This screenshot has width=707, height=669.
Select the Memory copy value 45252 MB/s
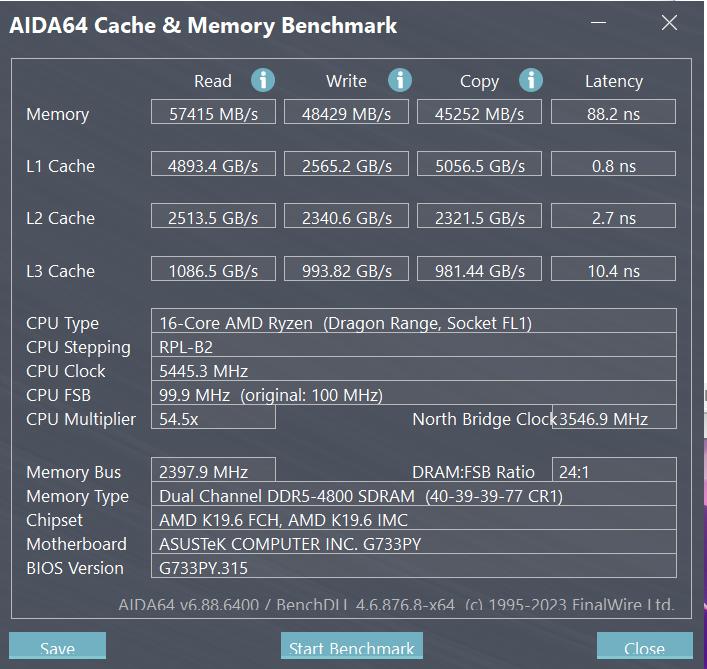pos(479,112)
